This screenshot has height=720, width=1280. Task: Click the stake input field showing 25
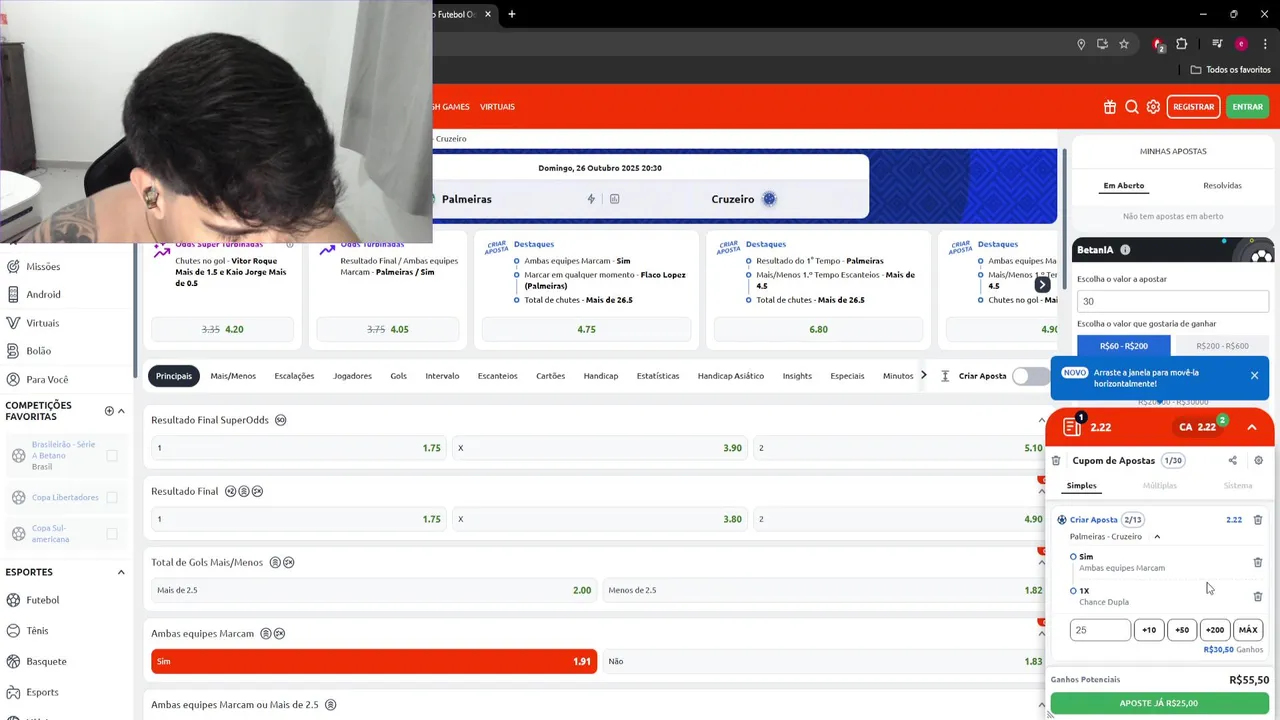(1100, 630)
